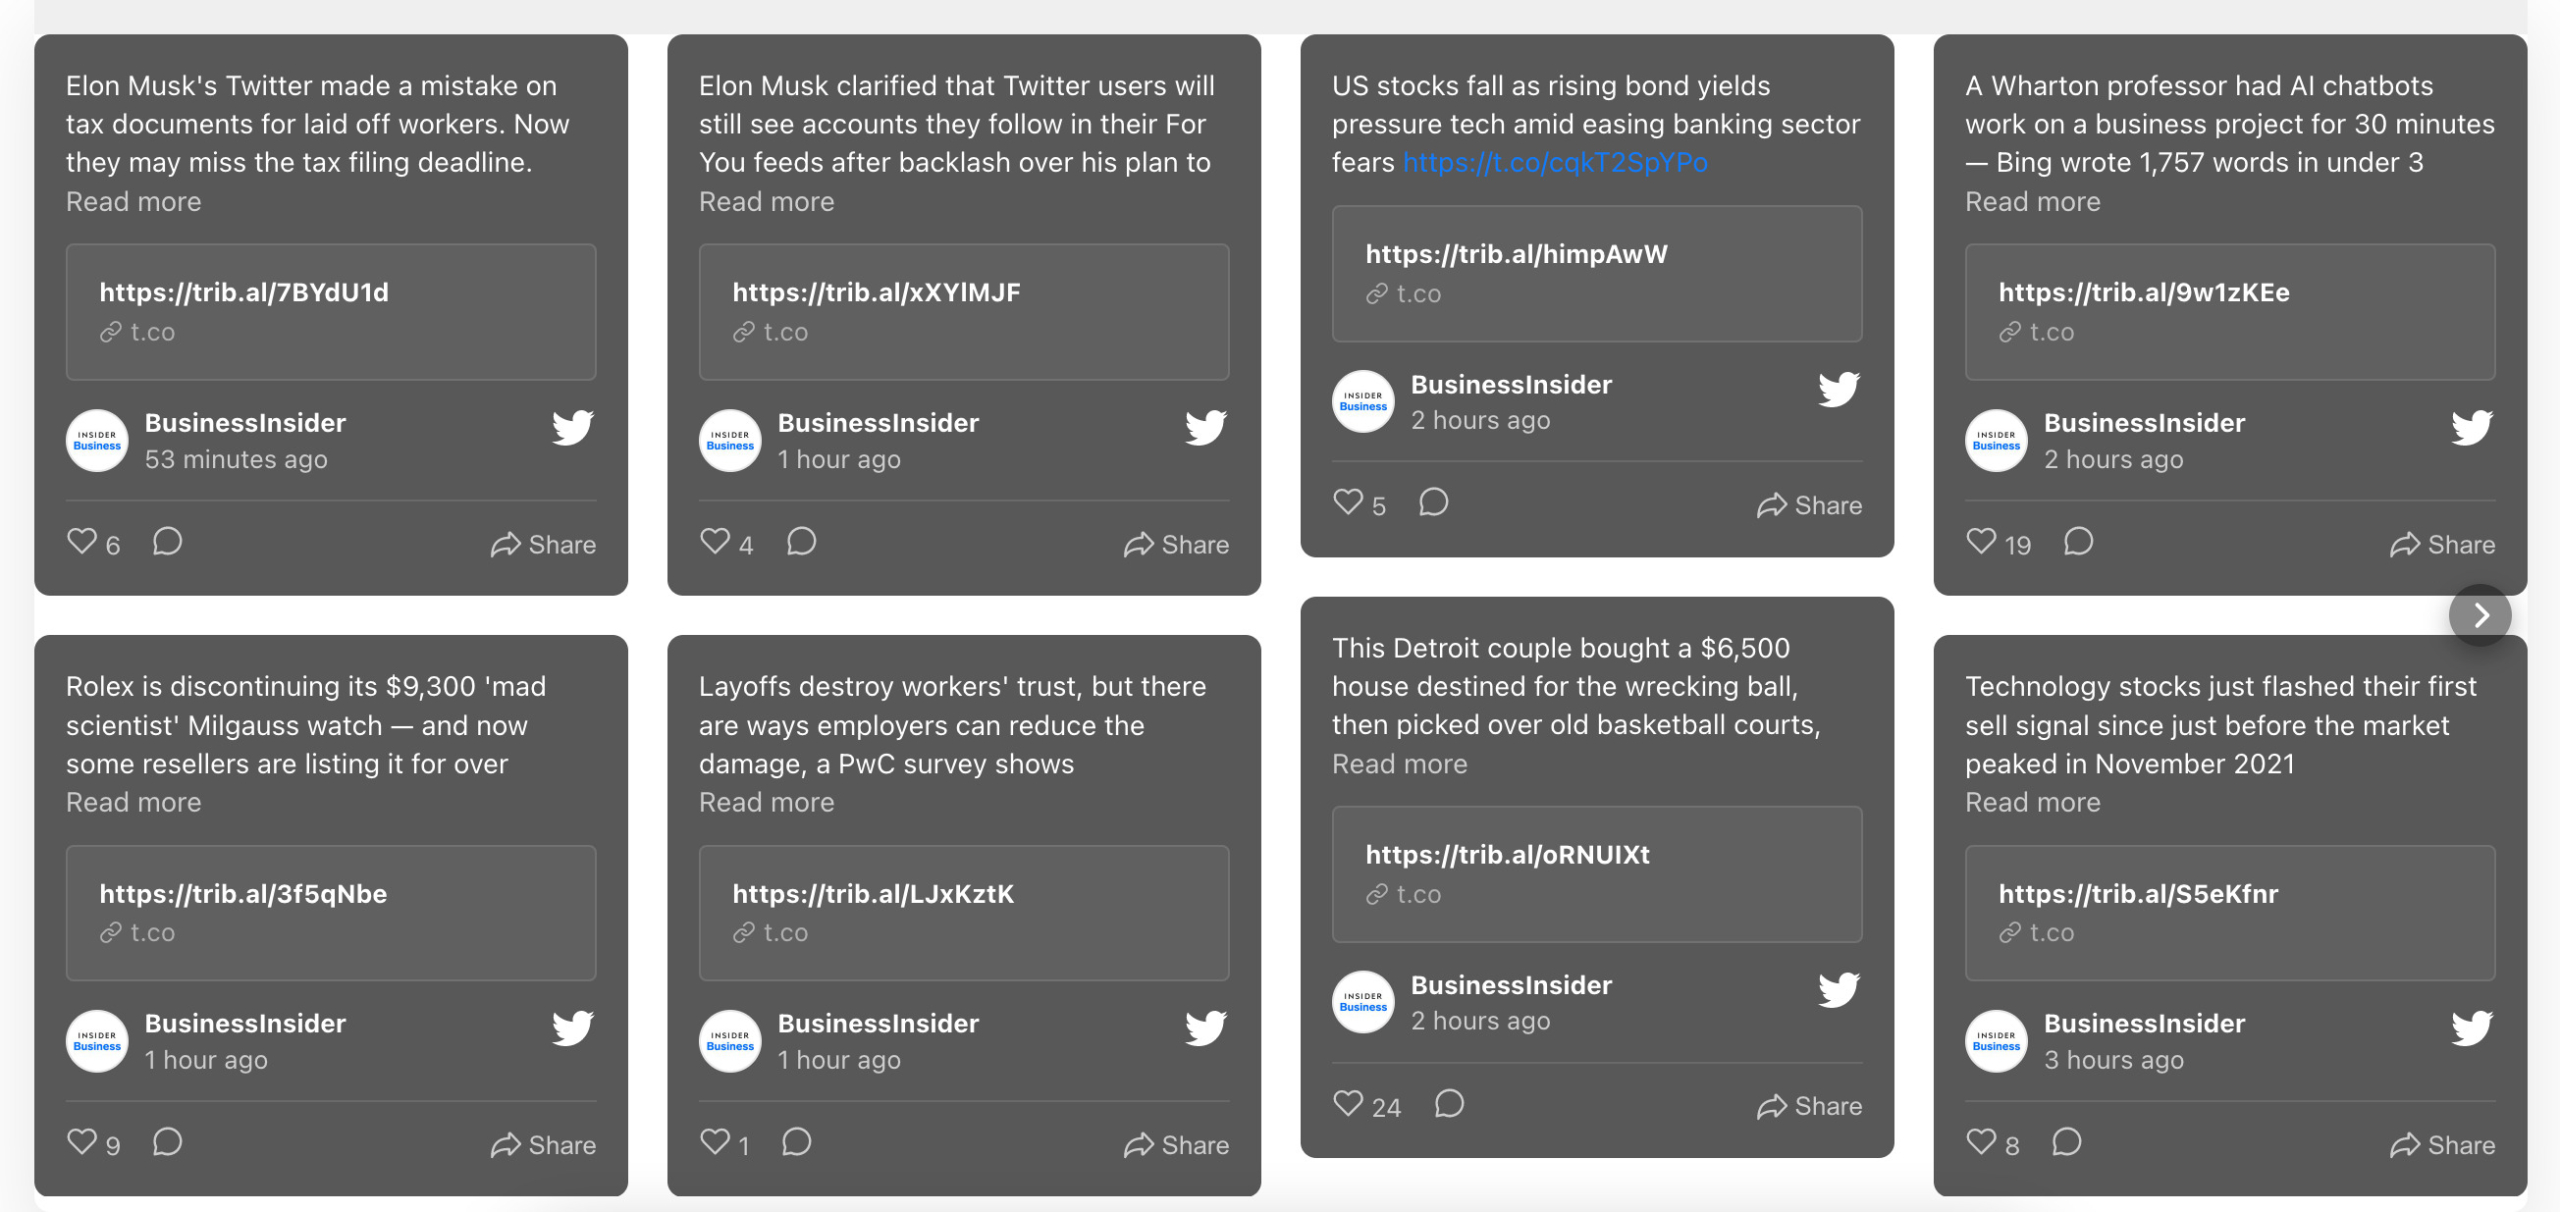Click the Twitter bird icon on the technology stocks post
This screenshot has width=2560, height=1212.
click(2473, 1027)
